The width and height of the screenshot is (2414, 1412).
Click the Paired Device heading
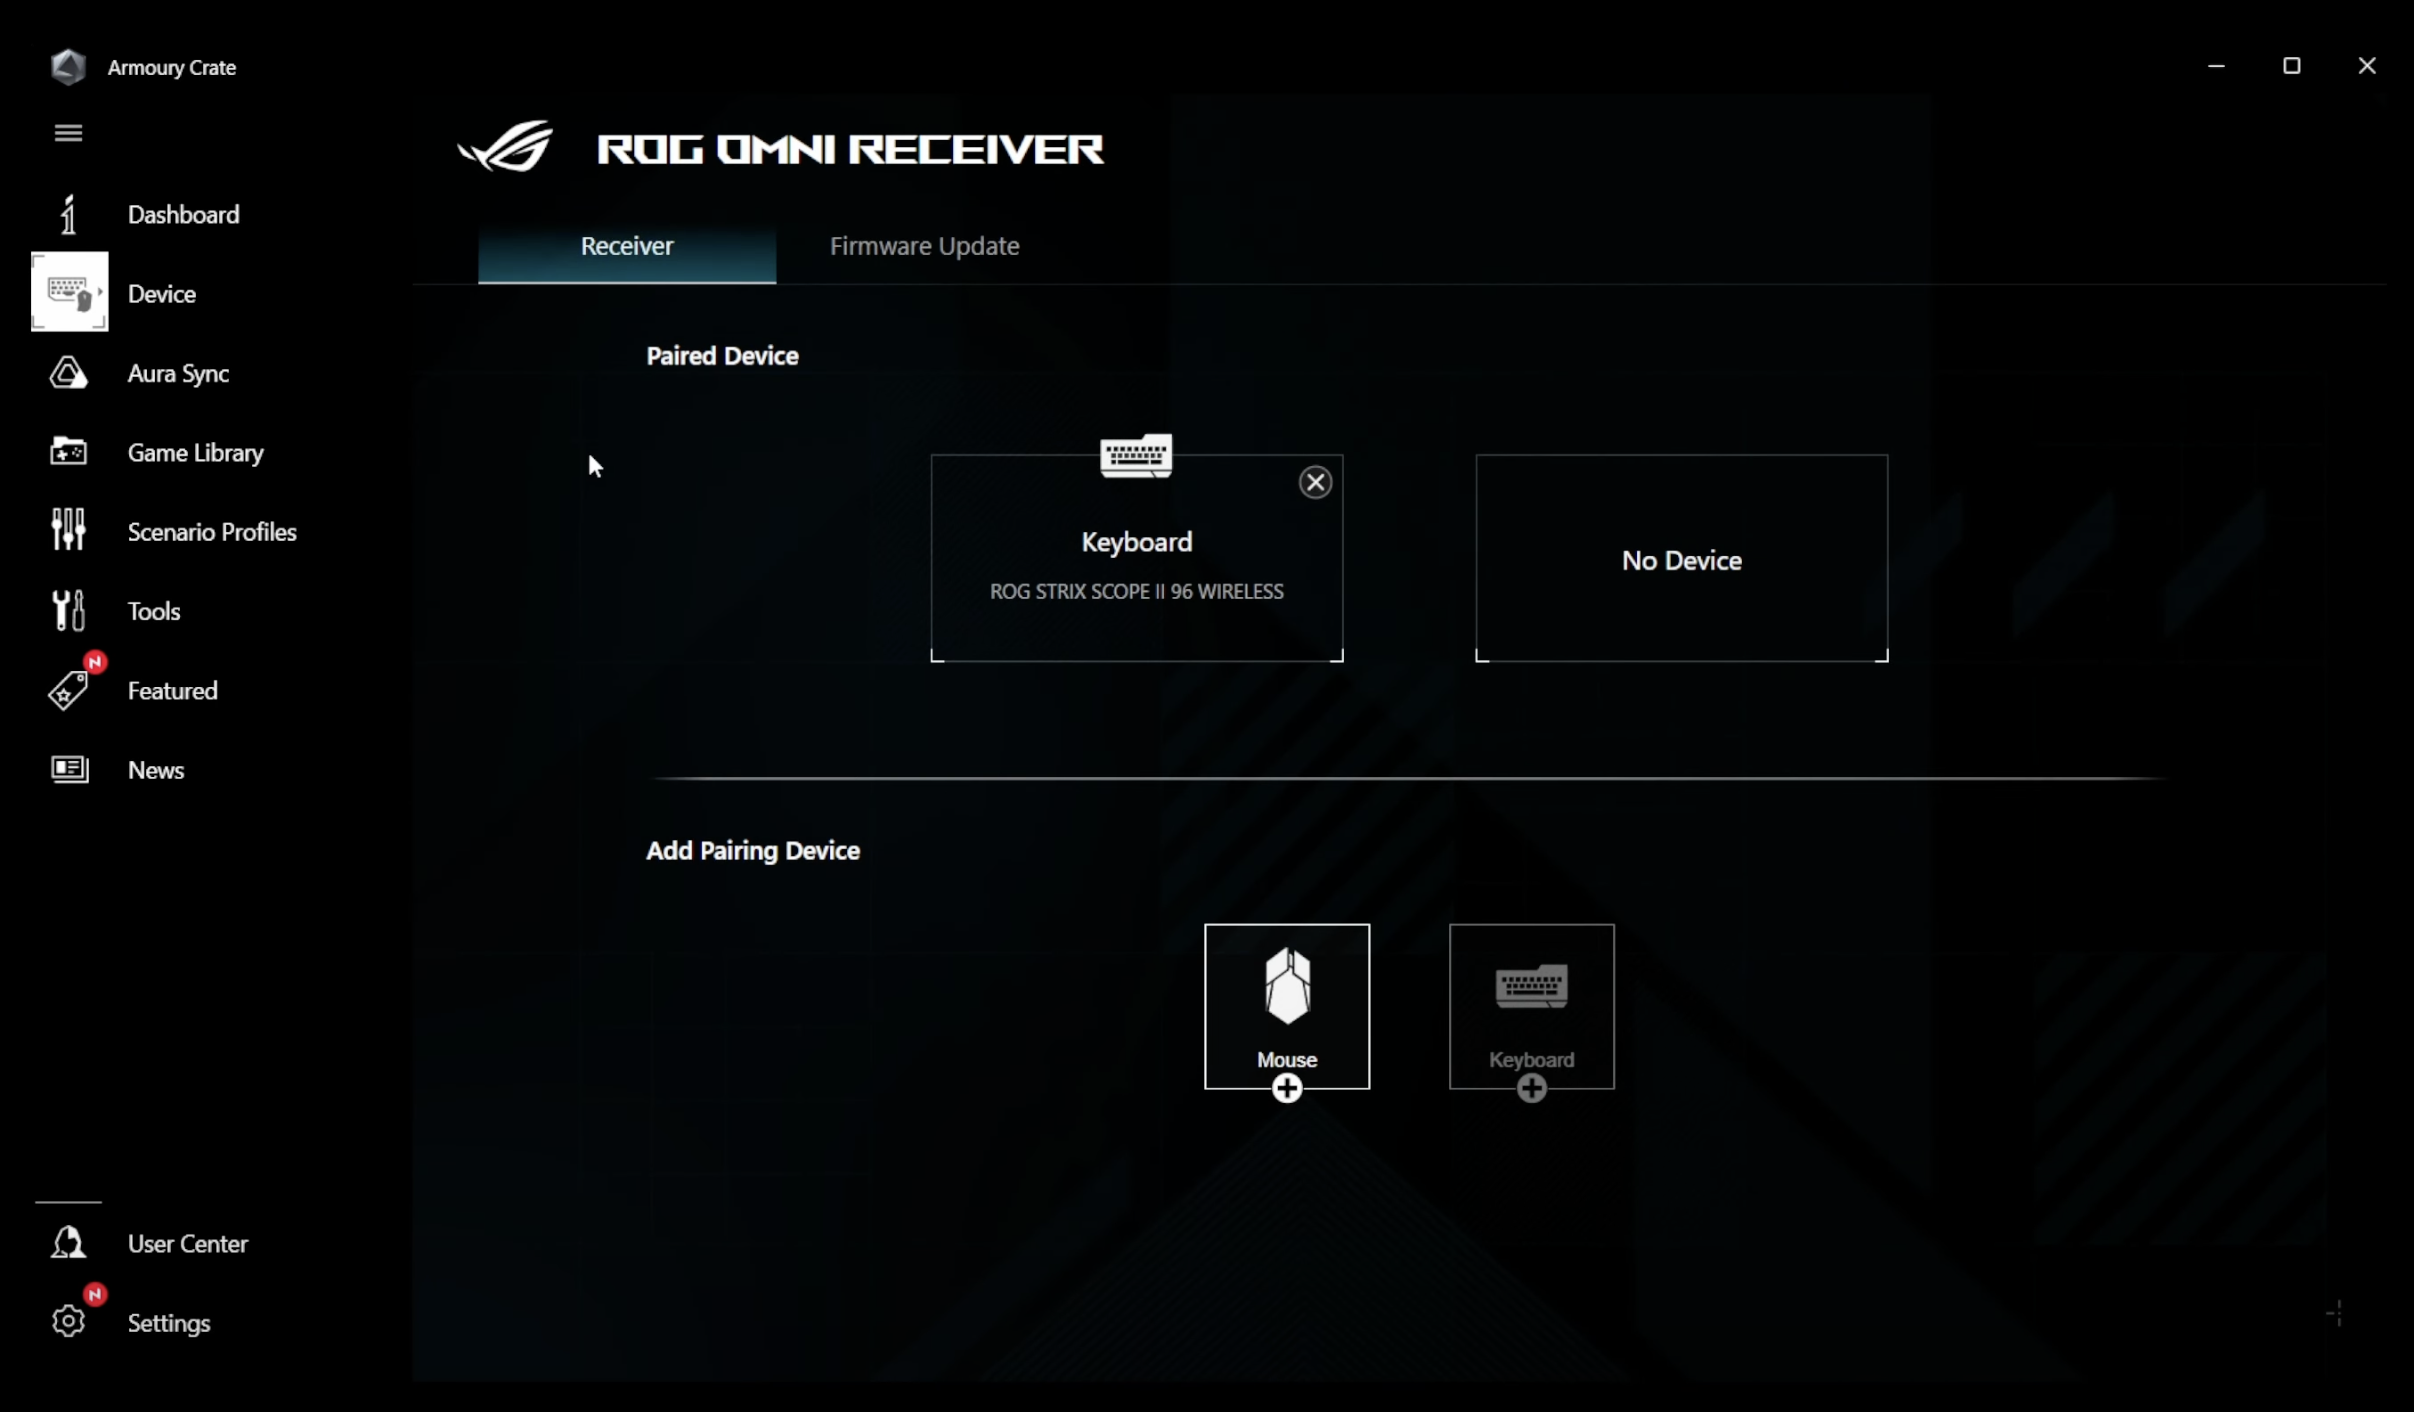point(722,356)
